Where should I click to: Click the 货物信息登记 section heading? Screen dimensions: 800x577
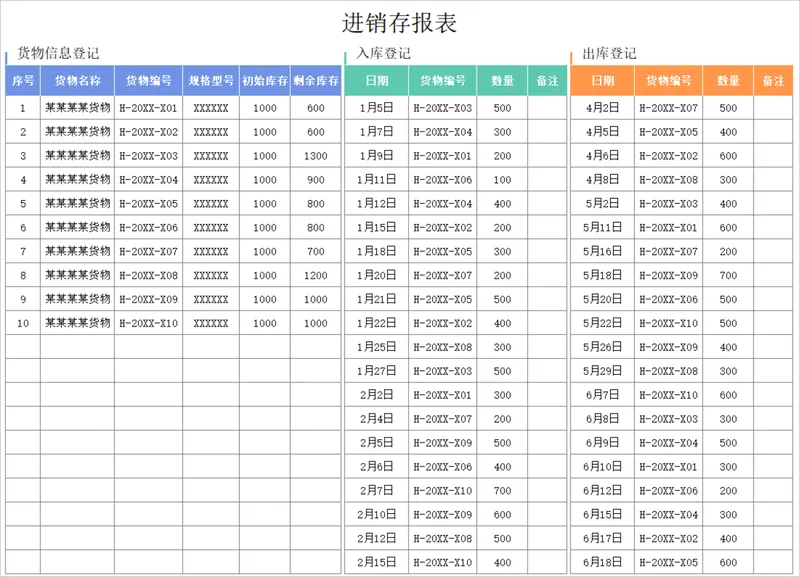coord(58,53)
